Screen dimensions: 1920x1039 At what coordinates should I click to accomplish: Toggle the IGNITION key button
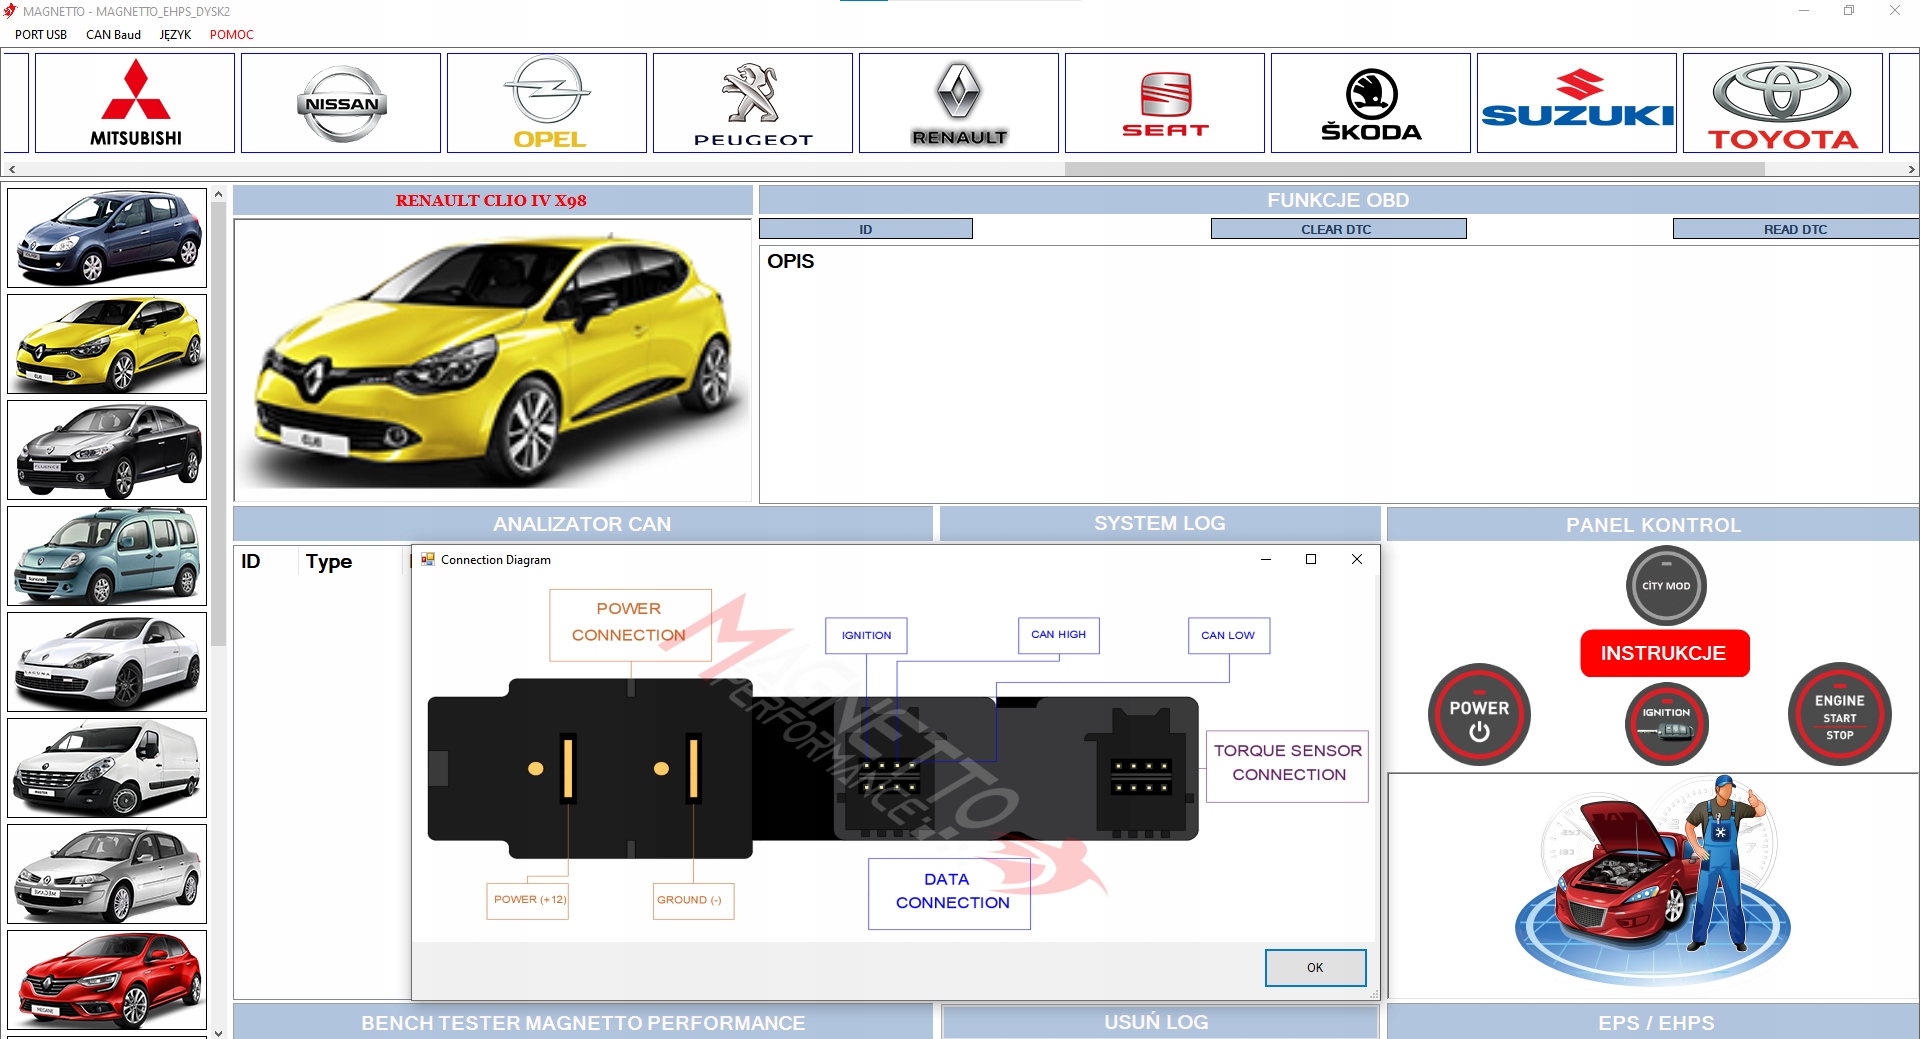(x=1666, y=724)
